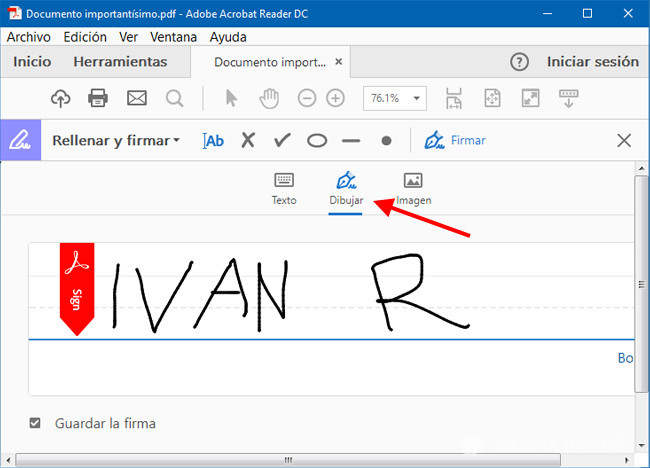The height and width of the screenshot is (468, 650).
Task: Click the fit width scroll icon
Action: 454,99
